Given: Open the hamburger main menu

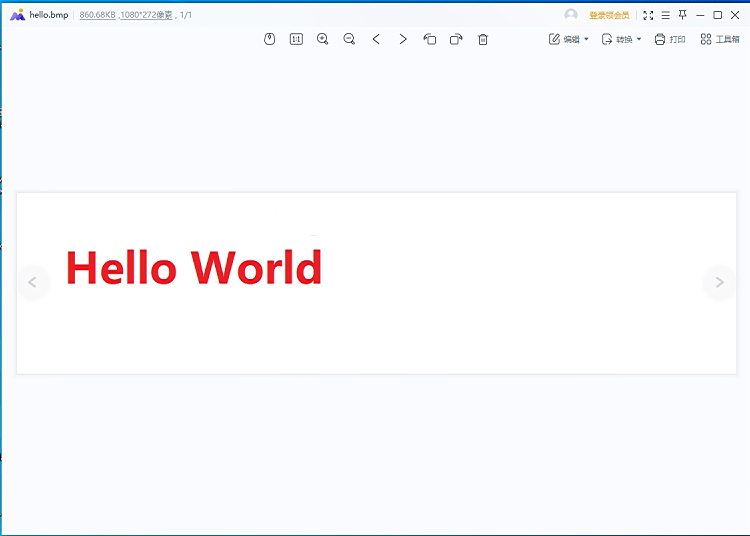Looking at the screenshot, I should point(666,15).
